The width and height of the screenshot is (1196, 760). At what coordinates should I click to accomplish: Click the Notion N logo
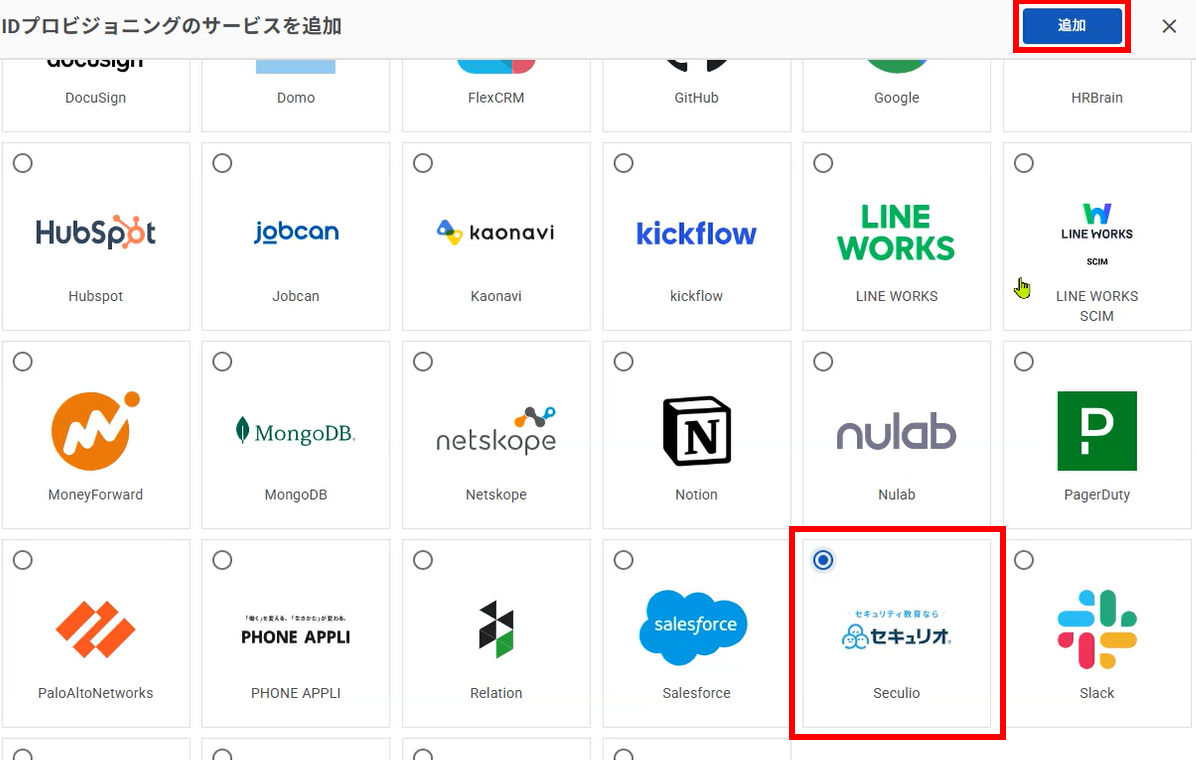(x=696, y=430)
